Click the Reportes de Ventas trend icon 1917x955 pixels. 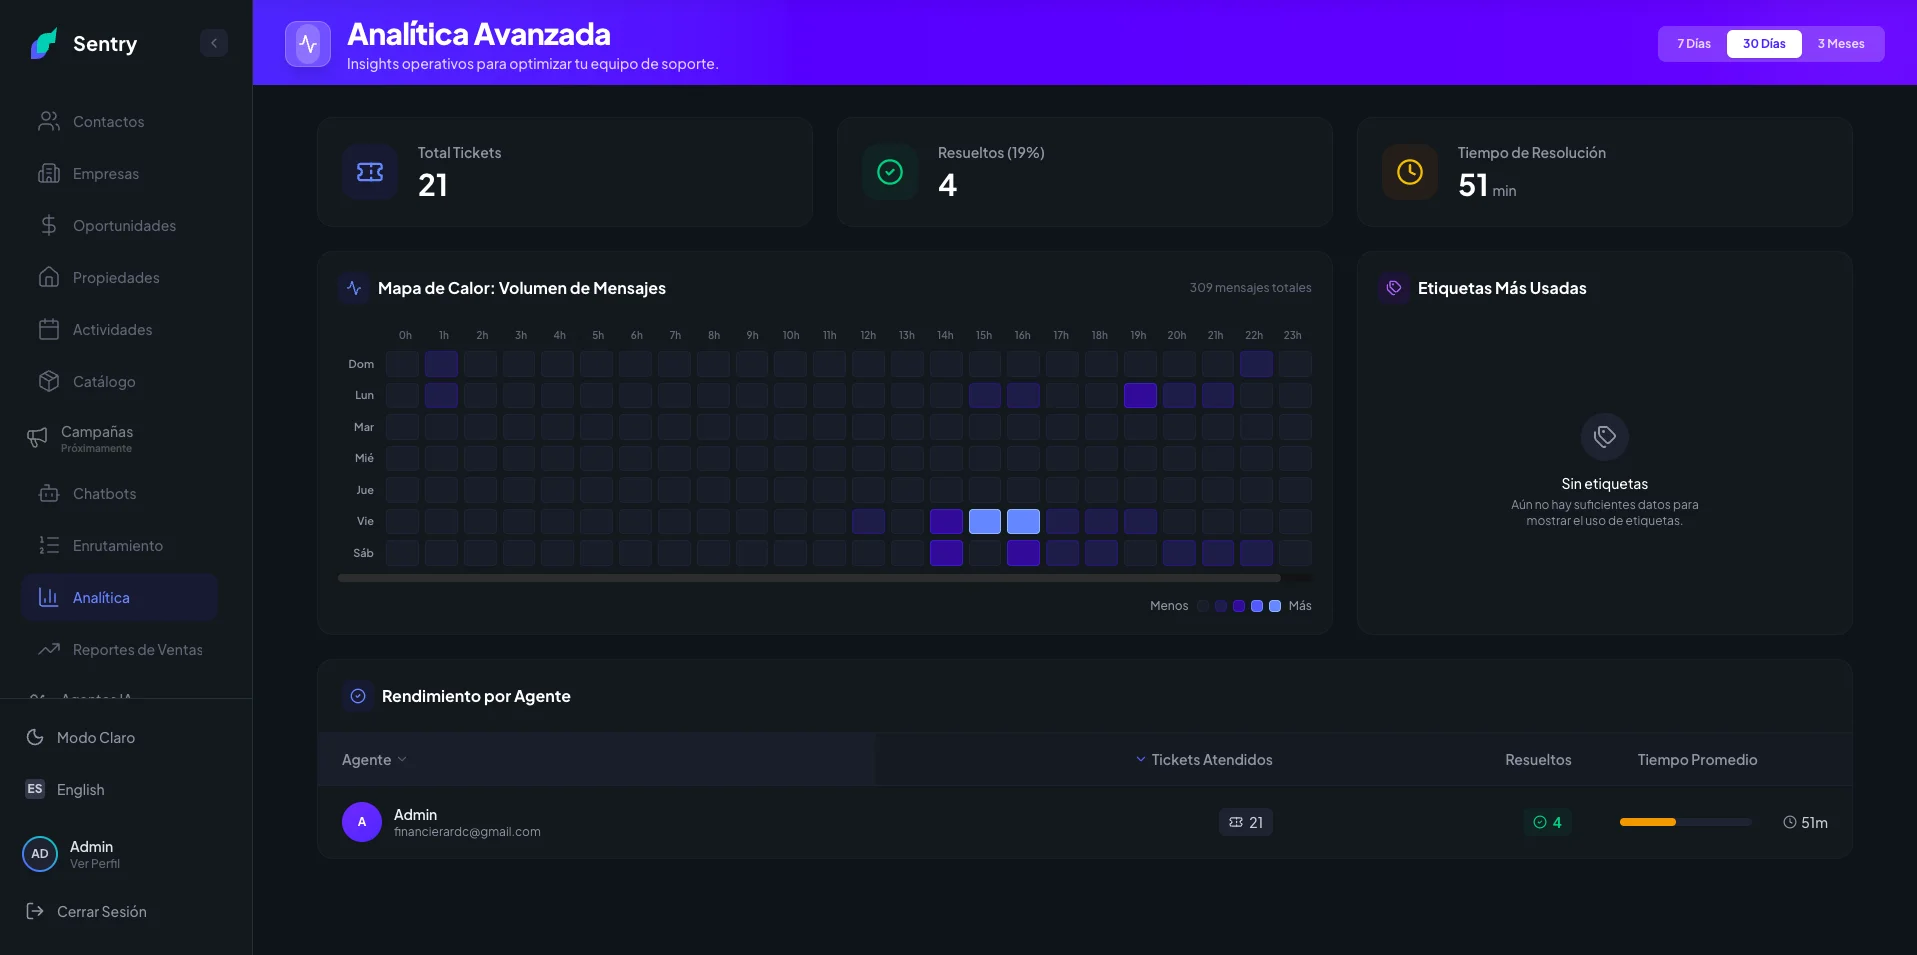(x=49, y=649)
